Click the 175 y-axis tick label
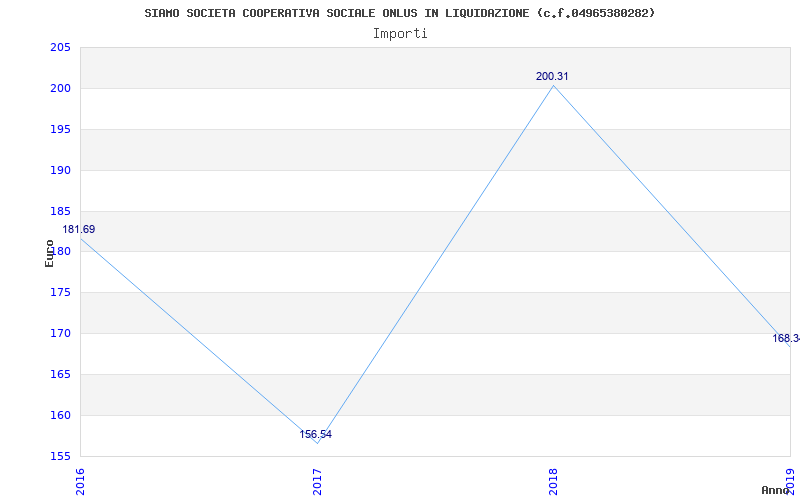Screen dimensions: 800x500 [60, 292]
